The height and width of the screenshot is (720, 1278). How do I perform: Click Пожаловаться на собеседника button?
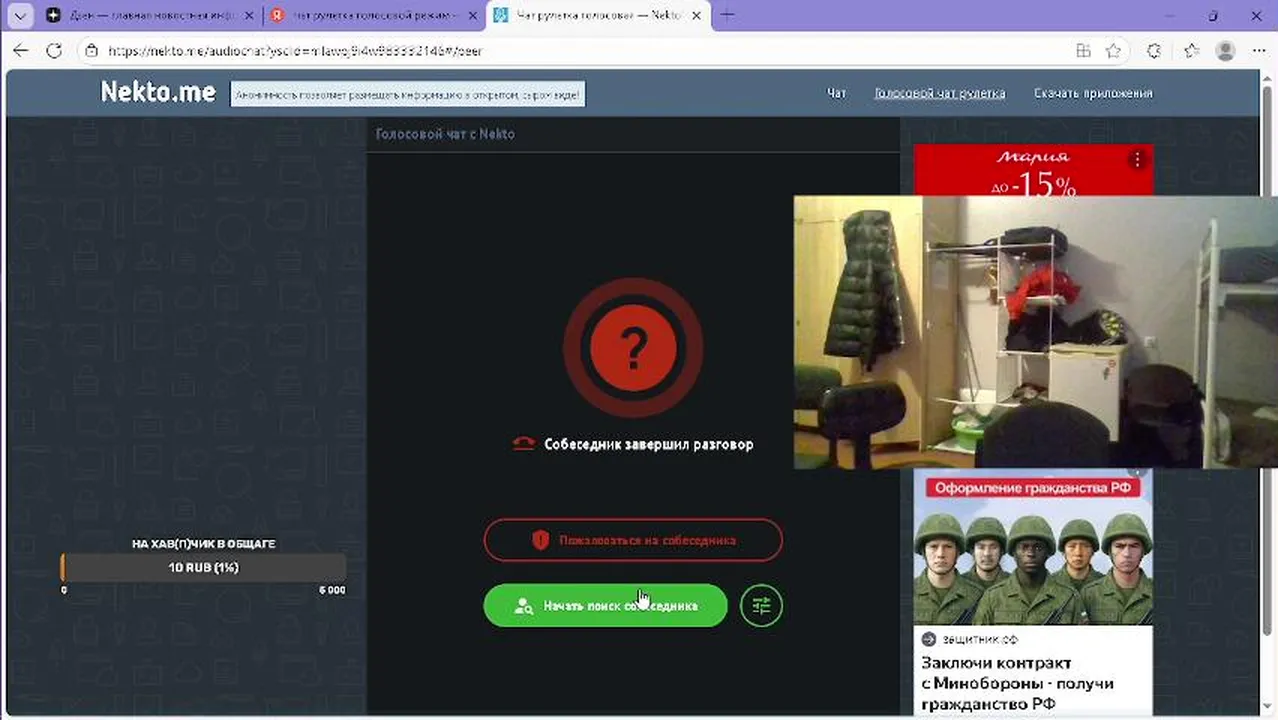point(633,540)
